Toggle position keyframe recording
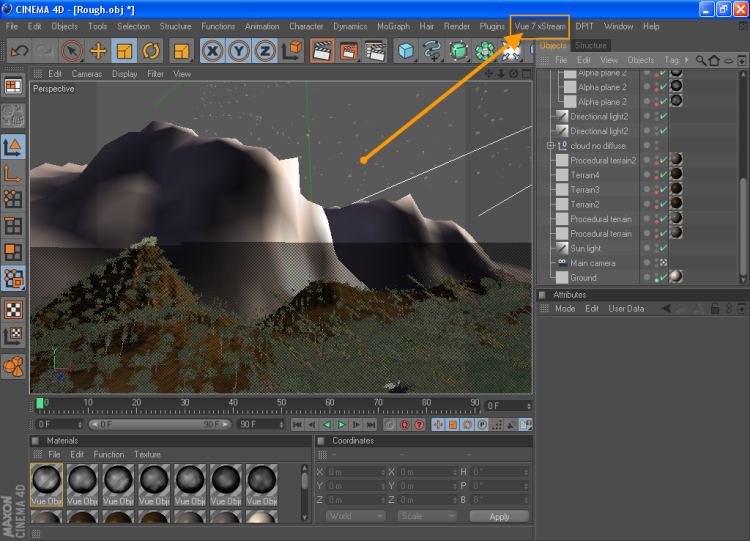 [438, 425]
